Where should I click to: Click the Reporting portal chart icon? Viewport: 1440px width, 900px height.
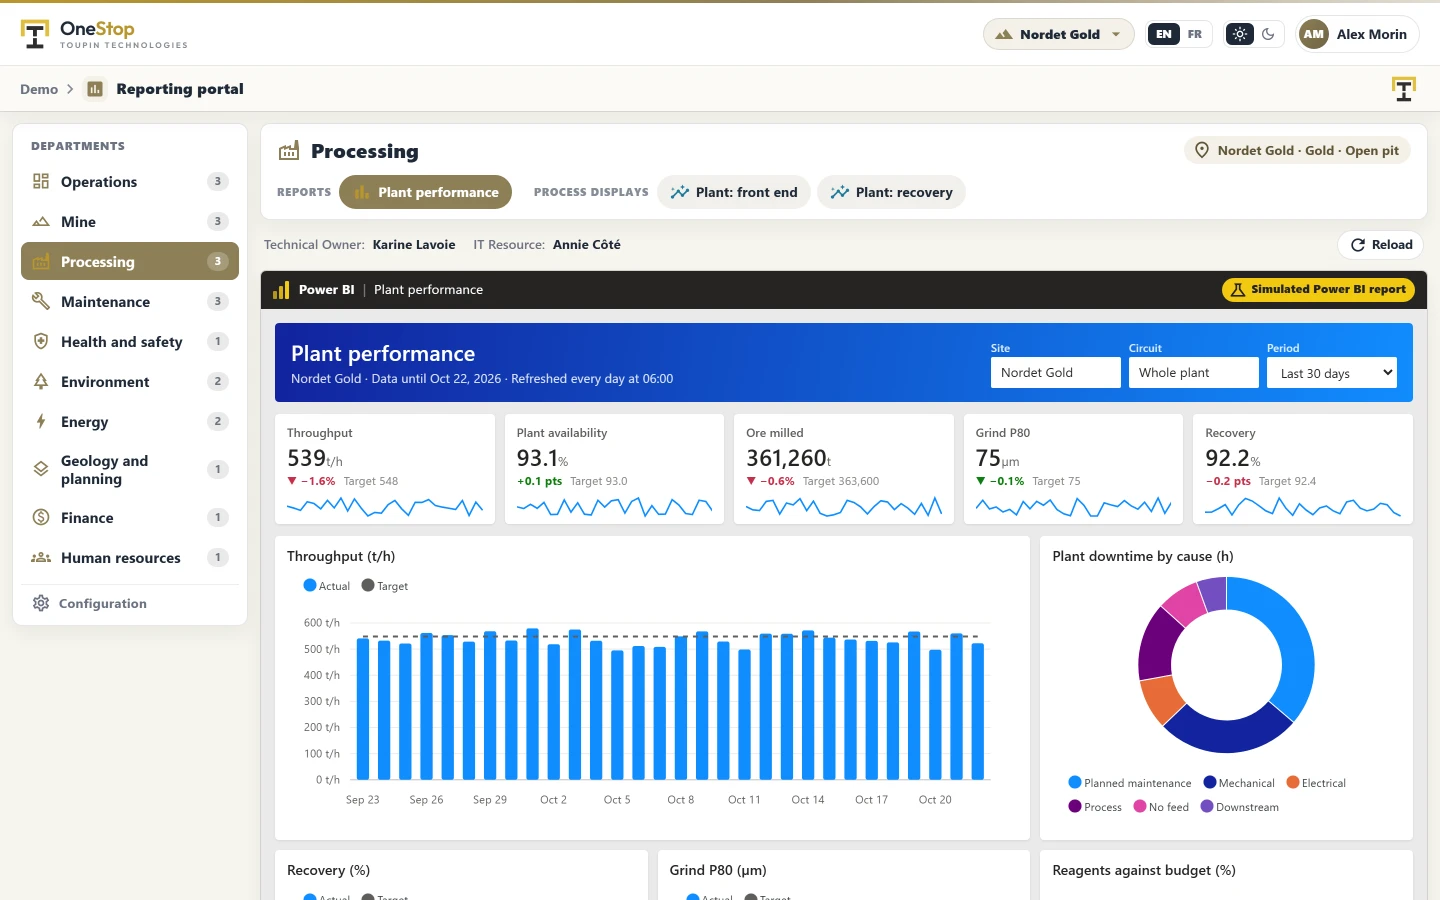tap(95, 89)
